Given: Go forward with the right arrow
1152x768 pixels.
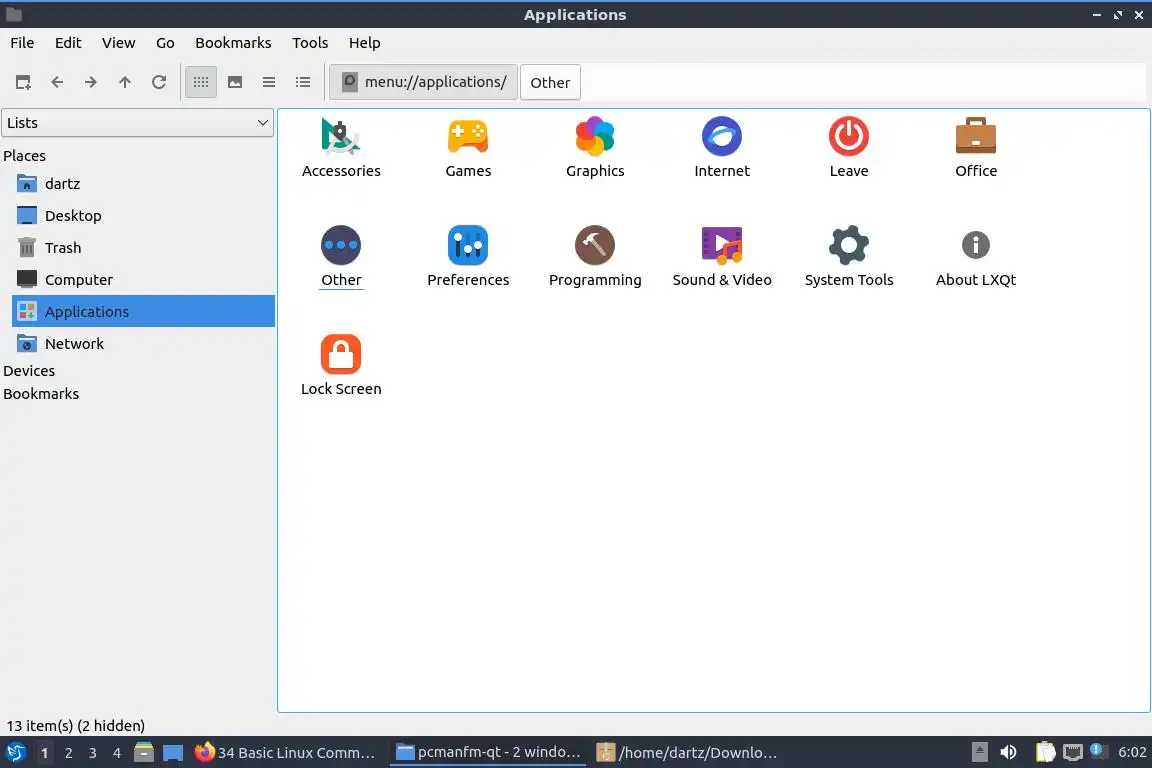Looking at the screenshot, I should (x=90, y=82).
